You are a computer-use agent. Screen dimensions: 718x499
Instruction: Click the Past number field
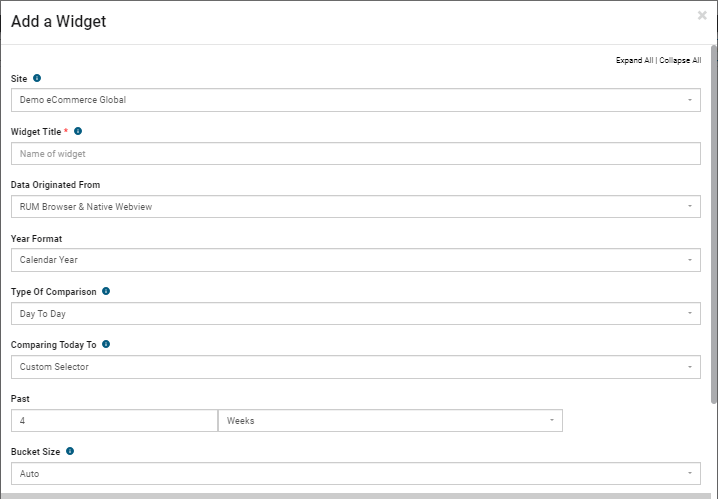pyautogui.click(x=114, y=421)
